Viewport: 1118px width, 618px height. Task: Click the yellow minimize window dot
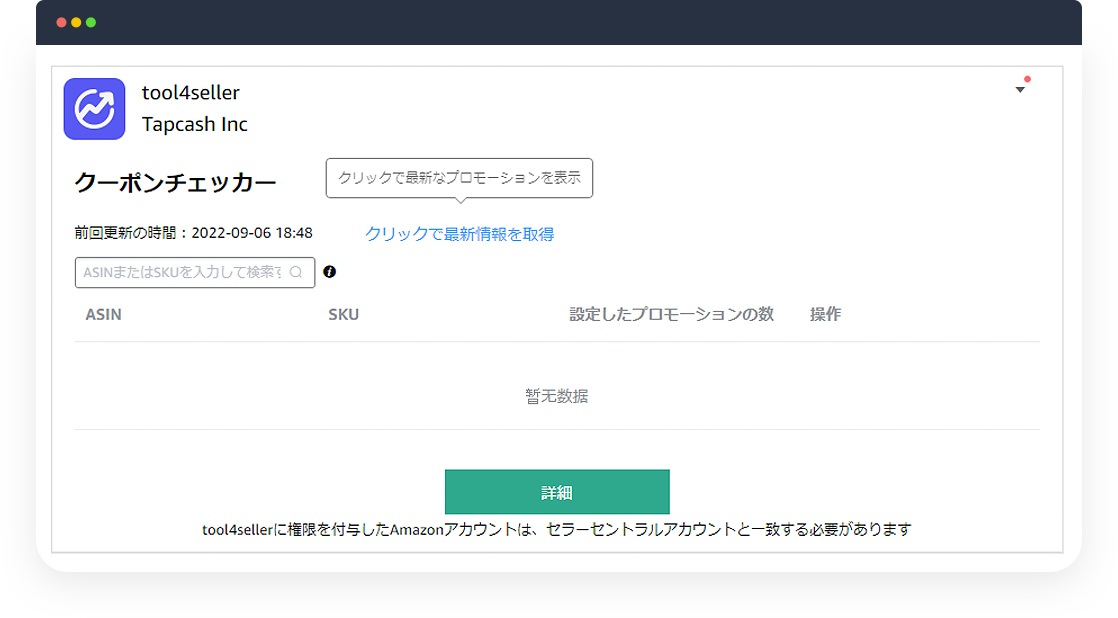coord(76,23)
